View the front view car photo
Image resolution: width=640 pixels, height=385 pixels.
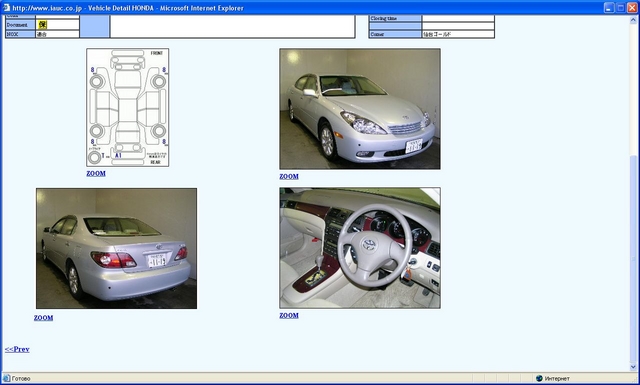coord(360,109)
